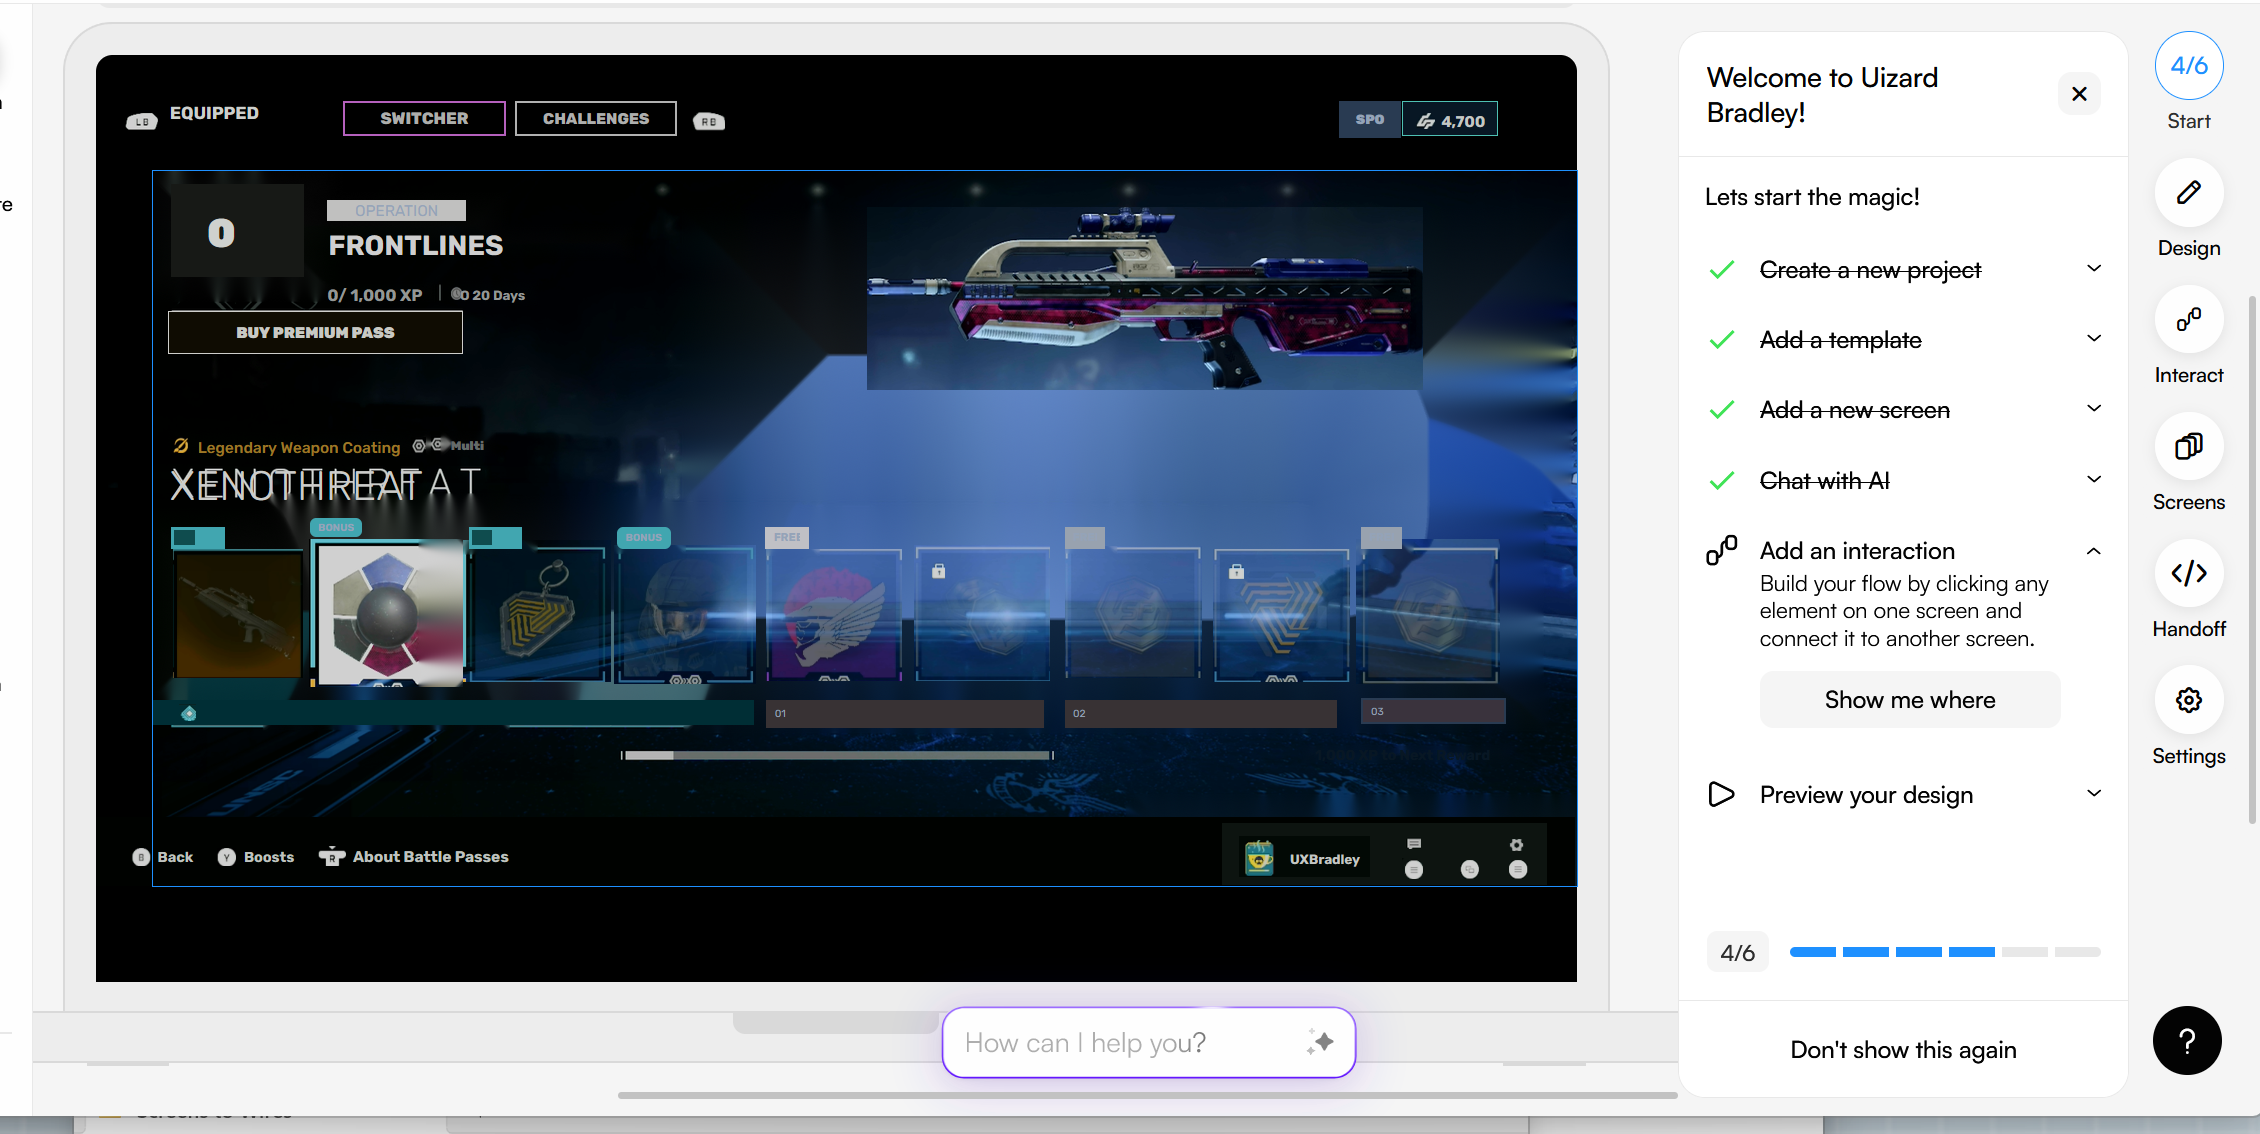The image size is (2260, 1134).
Task: Click the LB bumper icon beside EQUIPPED
Action: 142,121
